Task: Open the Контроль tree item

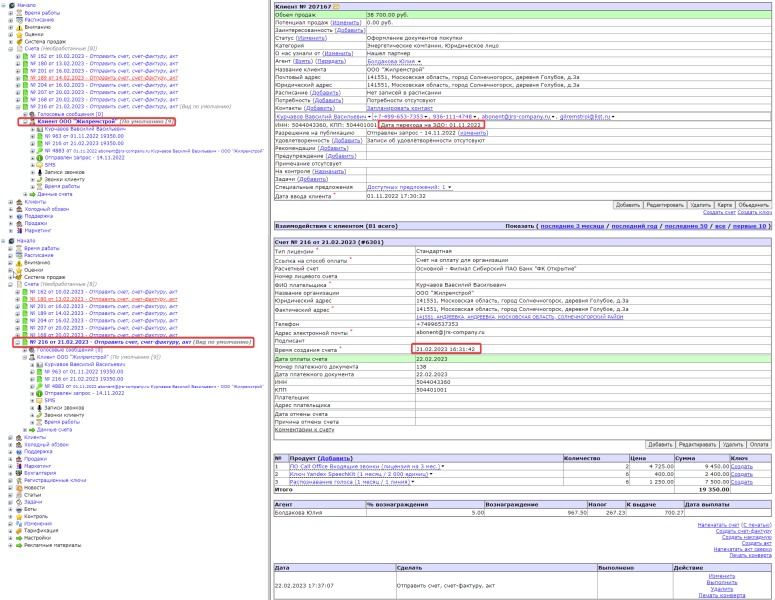Action: point(36,516)
